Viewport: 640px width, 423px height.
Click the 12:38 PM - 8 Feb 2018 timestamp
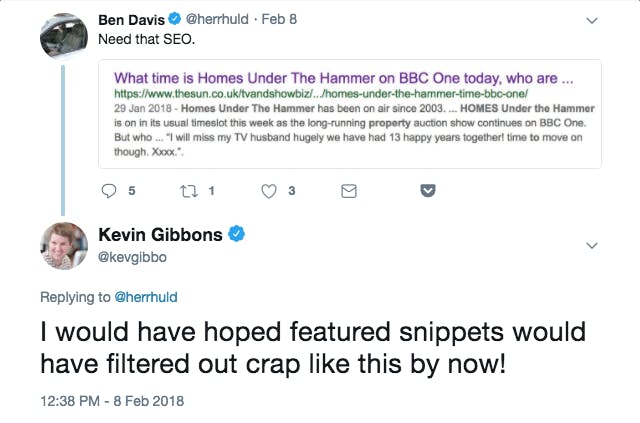[x=112, y=401]
